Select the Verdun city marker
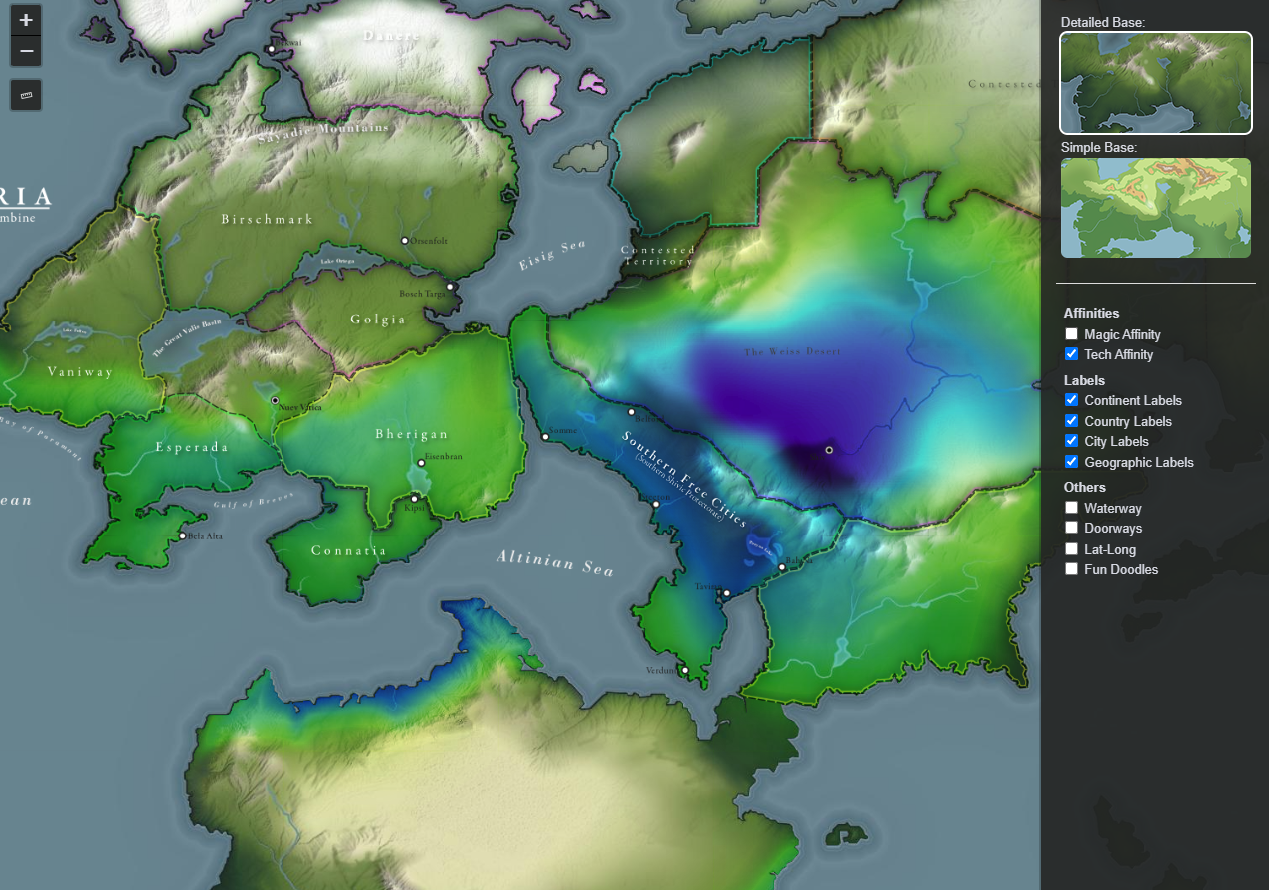Image resolution: width=1269 pixels, height=890 pixels. 685,670
